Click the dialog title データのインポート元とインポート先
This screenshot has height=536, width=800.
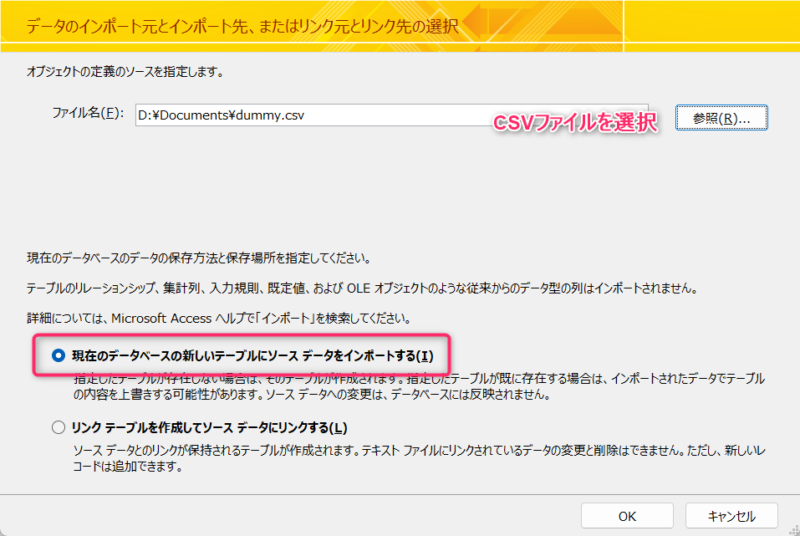click(242, 26)
